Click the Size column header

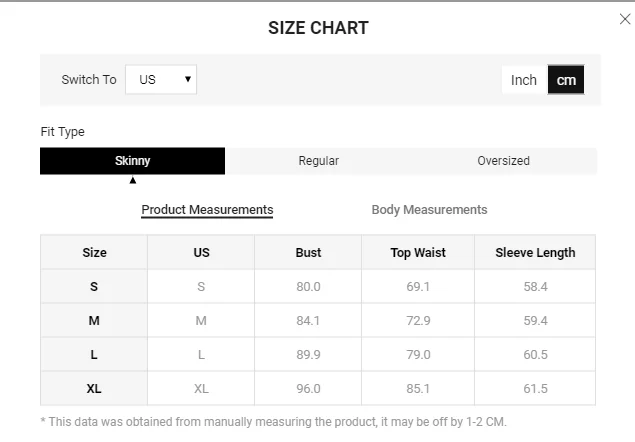tap(94, 253)
